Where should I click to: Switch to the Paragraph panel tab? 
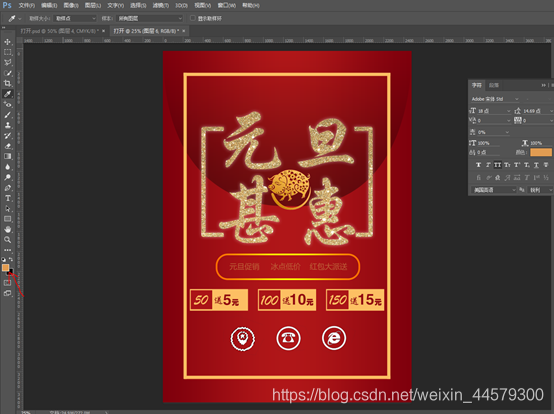coord(494,85)
